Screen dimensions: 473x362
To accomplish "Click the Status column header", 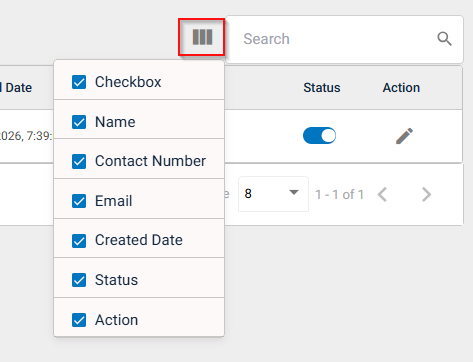I will click(x=322, y=88).
